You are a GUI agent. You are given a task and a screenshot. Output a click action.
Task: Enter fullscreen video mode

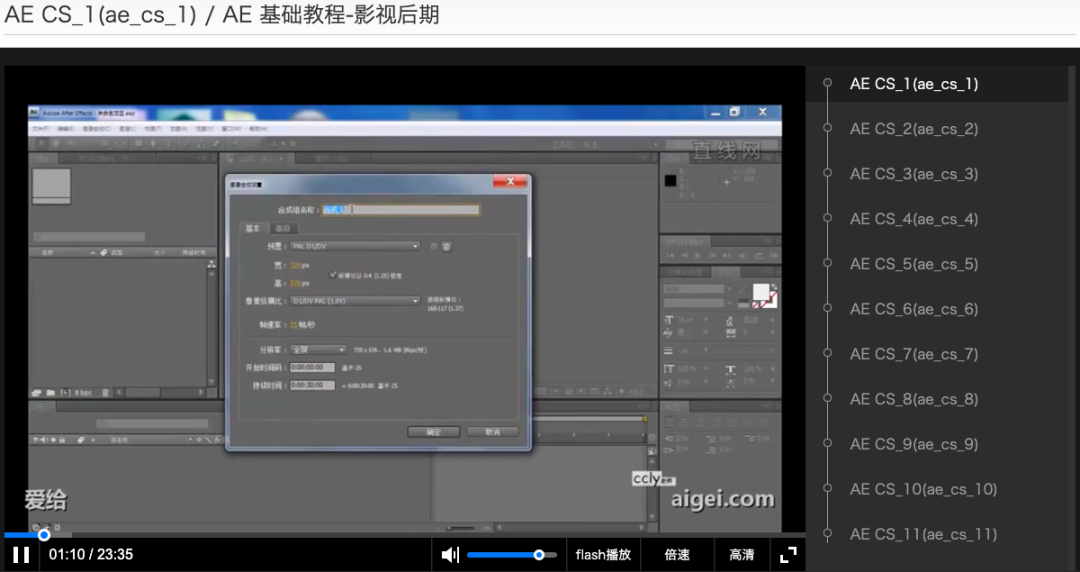coord(788,555)
